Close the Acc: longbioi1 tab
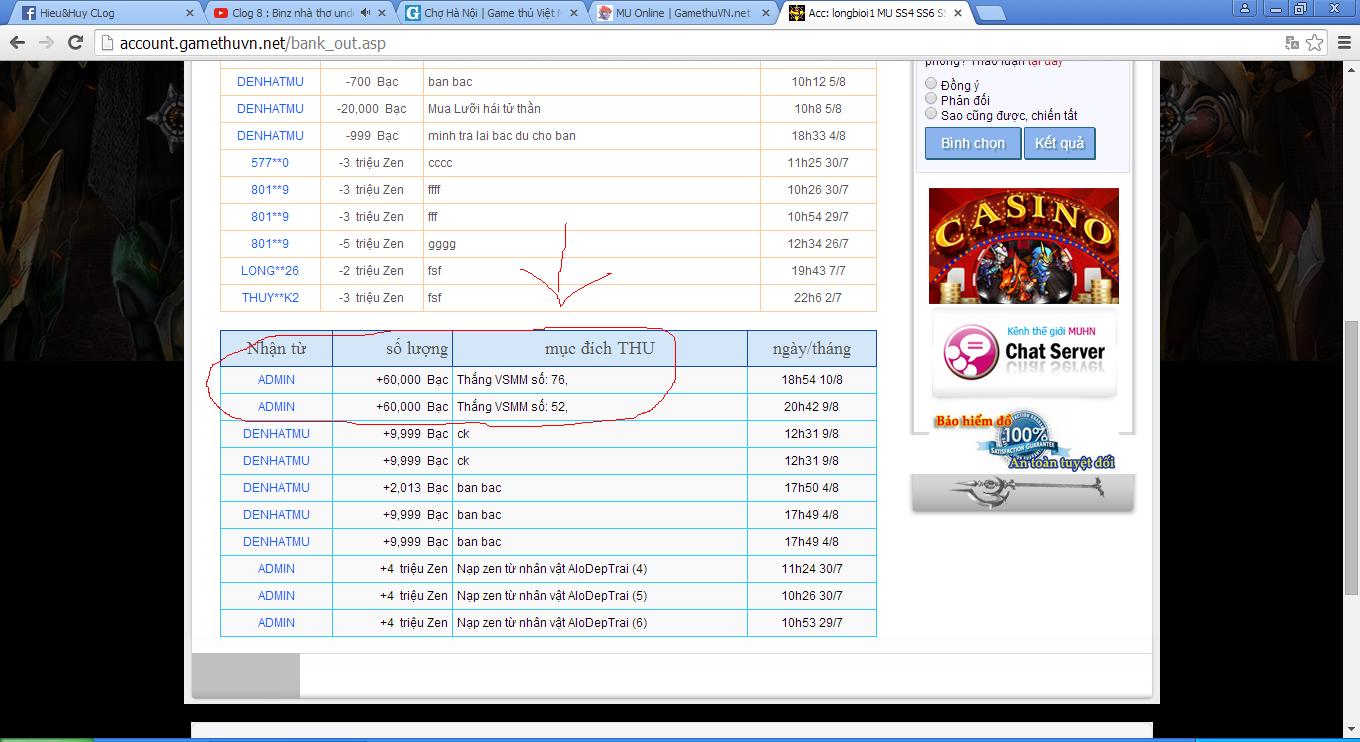This screenshot has height=742, width=1360. click(x=956, y=13)
